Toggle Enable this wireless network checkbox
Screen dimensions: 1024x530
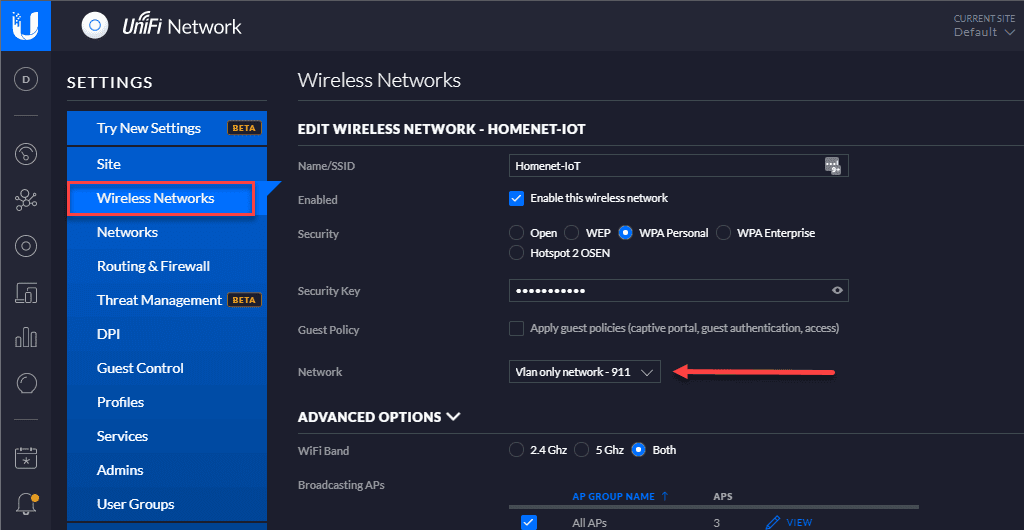517,198
